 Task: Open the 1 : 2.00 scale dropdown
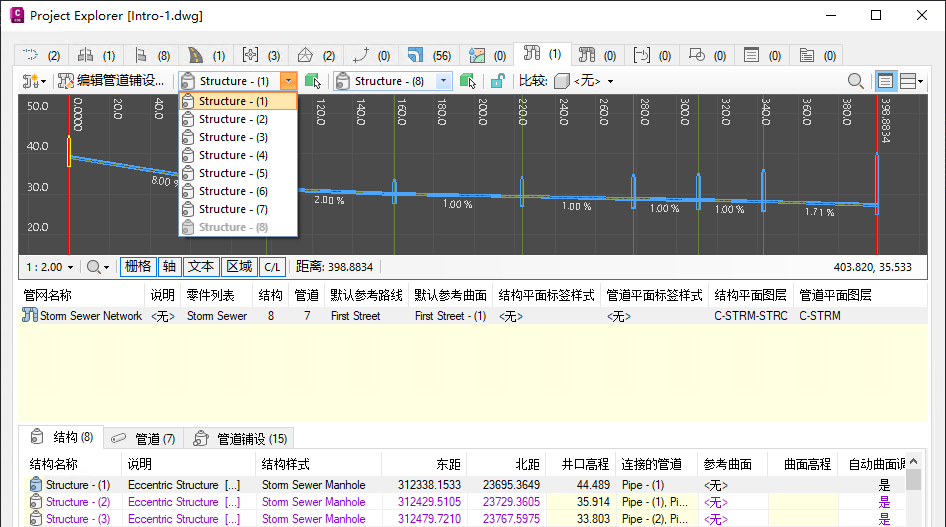[x=49, y=267]
